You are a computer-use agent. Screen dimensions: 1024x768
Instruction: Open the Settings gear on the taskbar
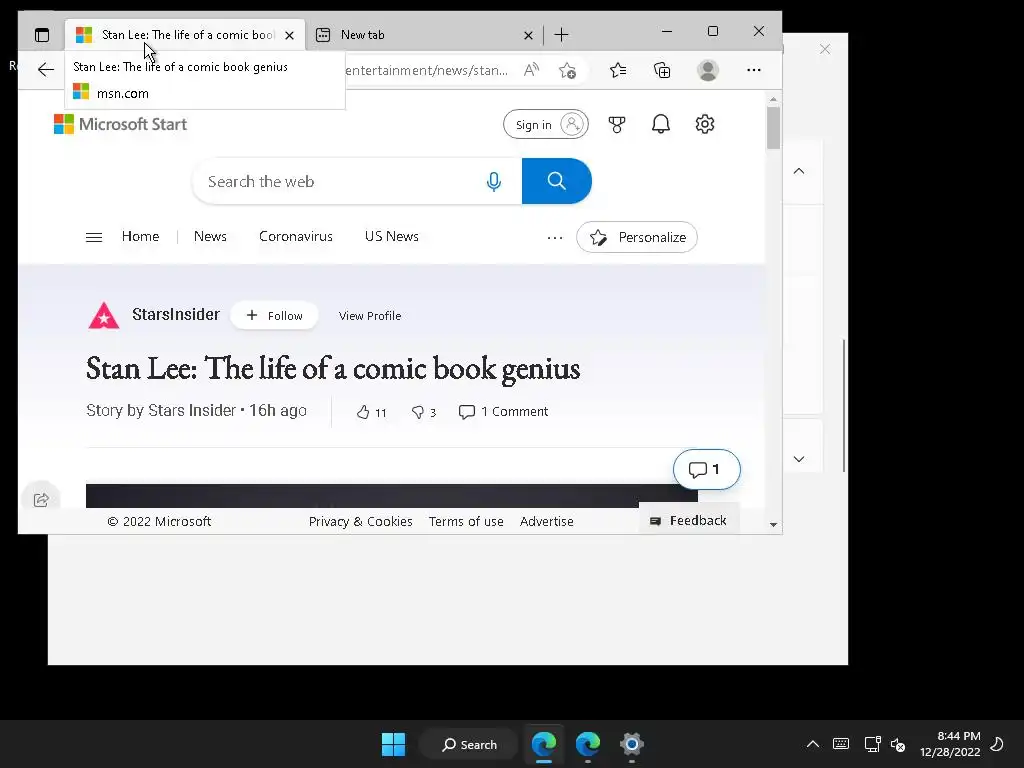point(632,744)
